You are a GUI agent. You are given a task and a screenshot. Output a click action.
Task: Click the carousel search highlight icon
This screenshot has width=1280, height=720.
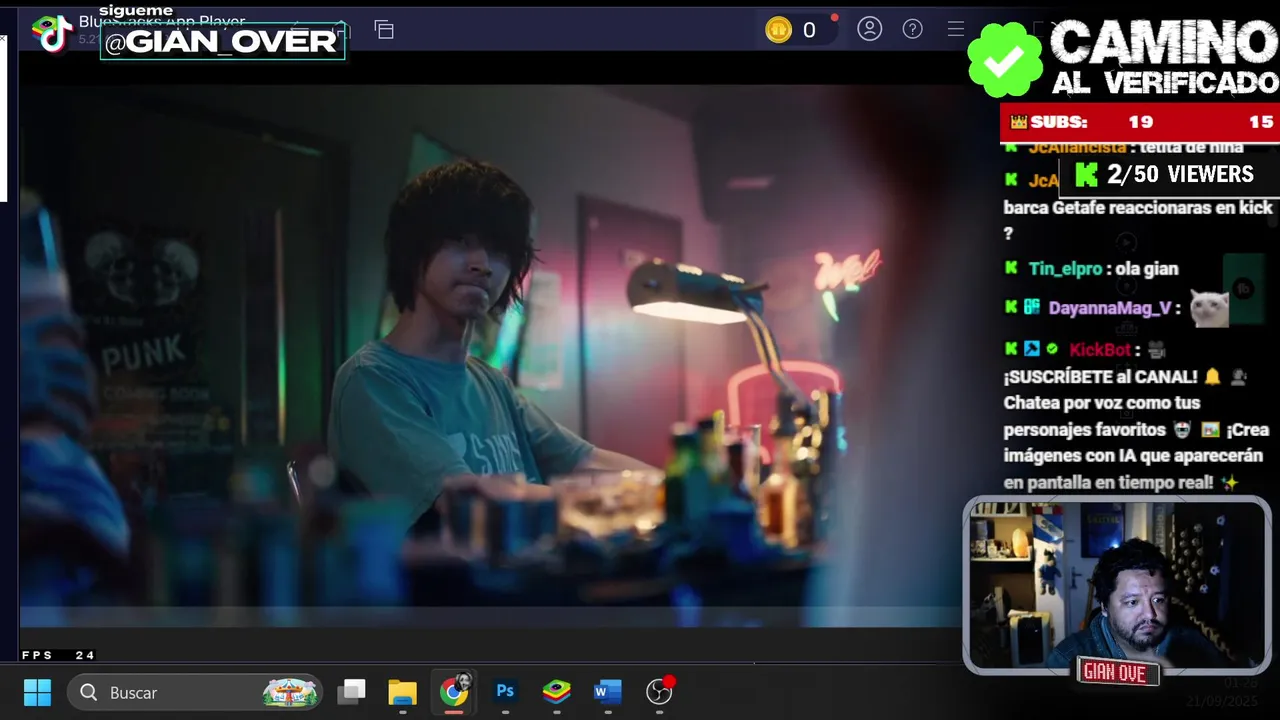click(x=290, y=692)
